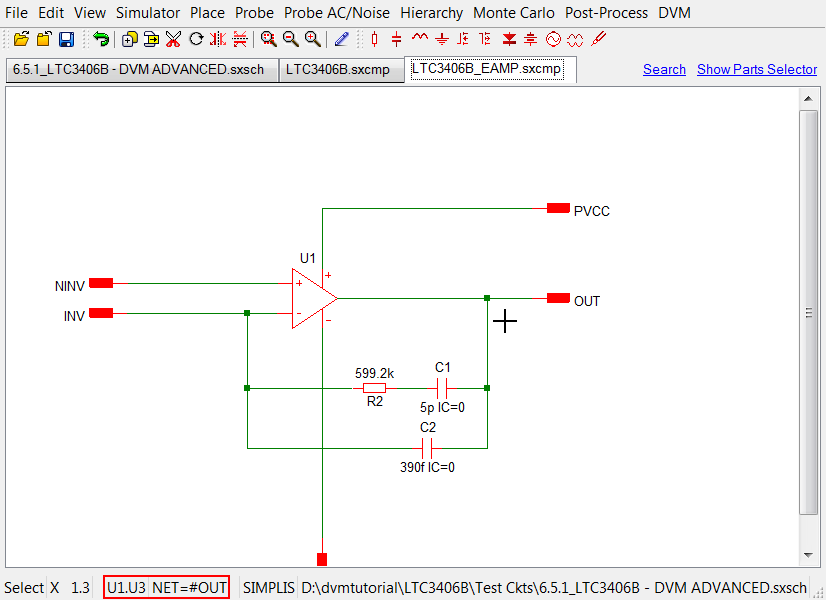Click the Open file folder icon
The width and height of the screenshot is (826, 600).
21,39
